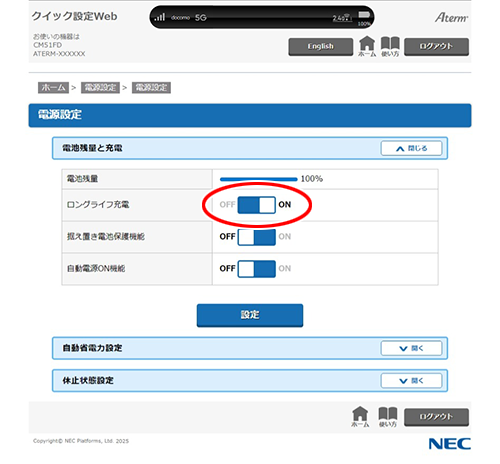The height and width of the screenshot is (464, 500).
Task: Click the ATERM-XXXXXX device name
Action: (59, 54)
